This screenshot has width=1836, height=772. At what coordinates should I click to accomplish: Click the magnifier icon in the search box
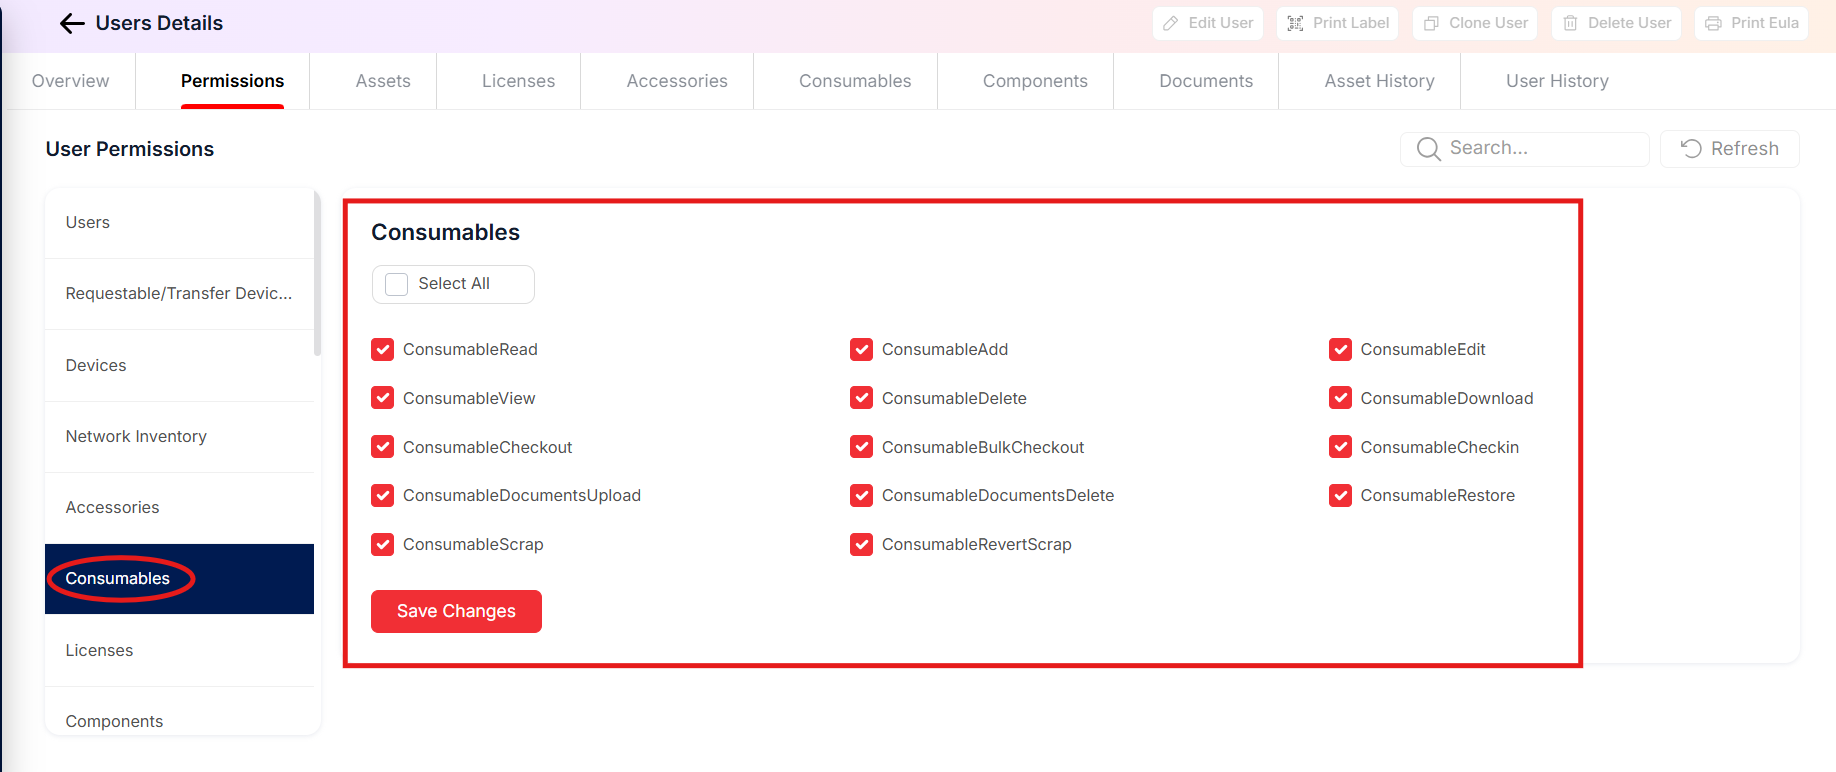(x=1429, y=149)
